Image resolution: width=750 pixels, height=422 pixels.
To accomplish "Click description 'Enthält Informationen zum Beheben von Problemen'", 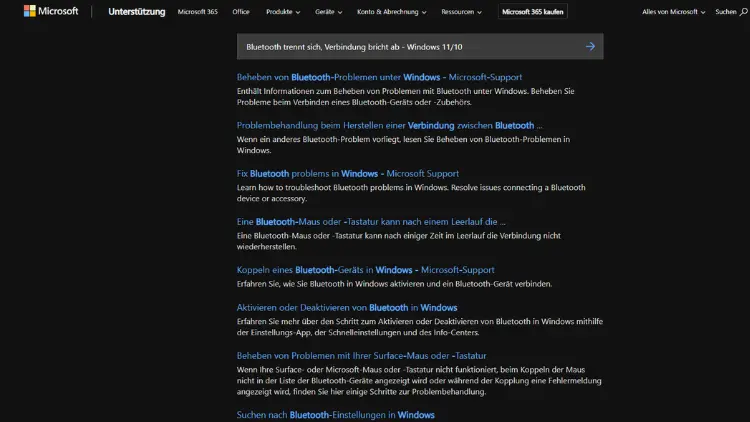I will [x=405, y=97].
